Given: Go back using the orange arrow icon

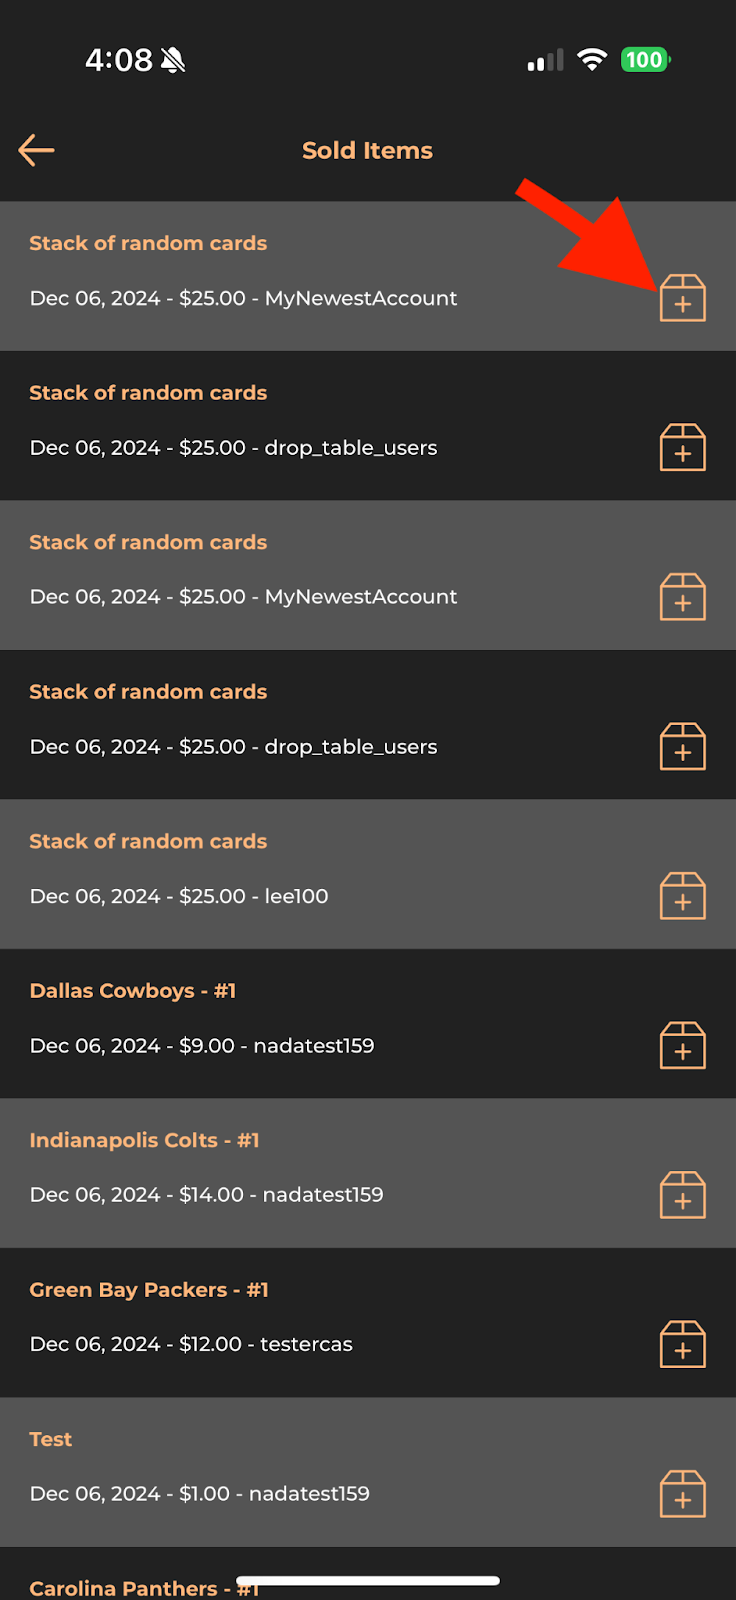Looking at the screenshot, I should click(36, 151).
